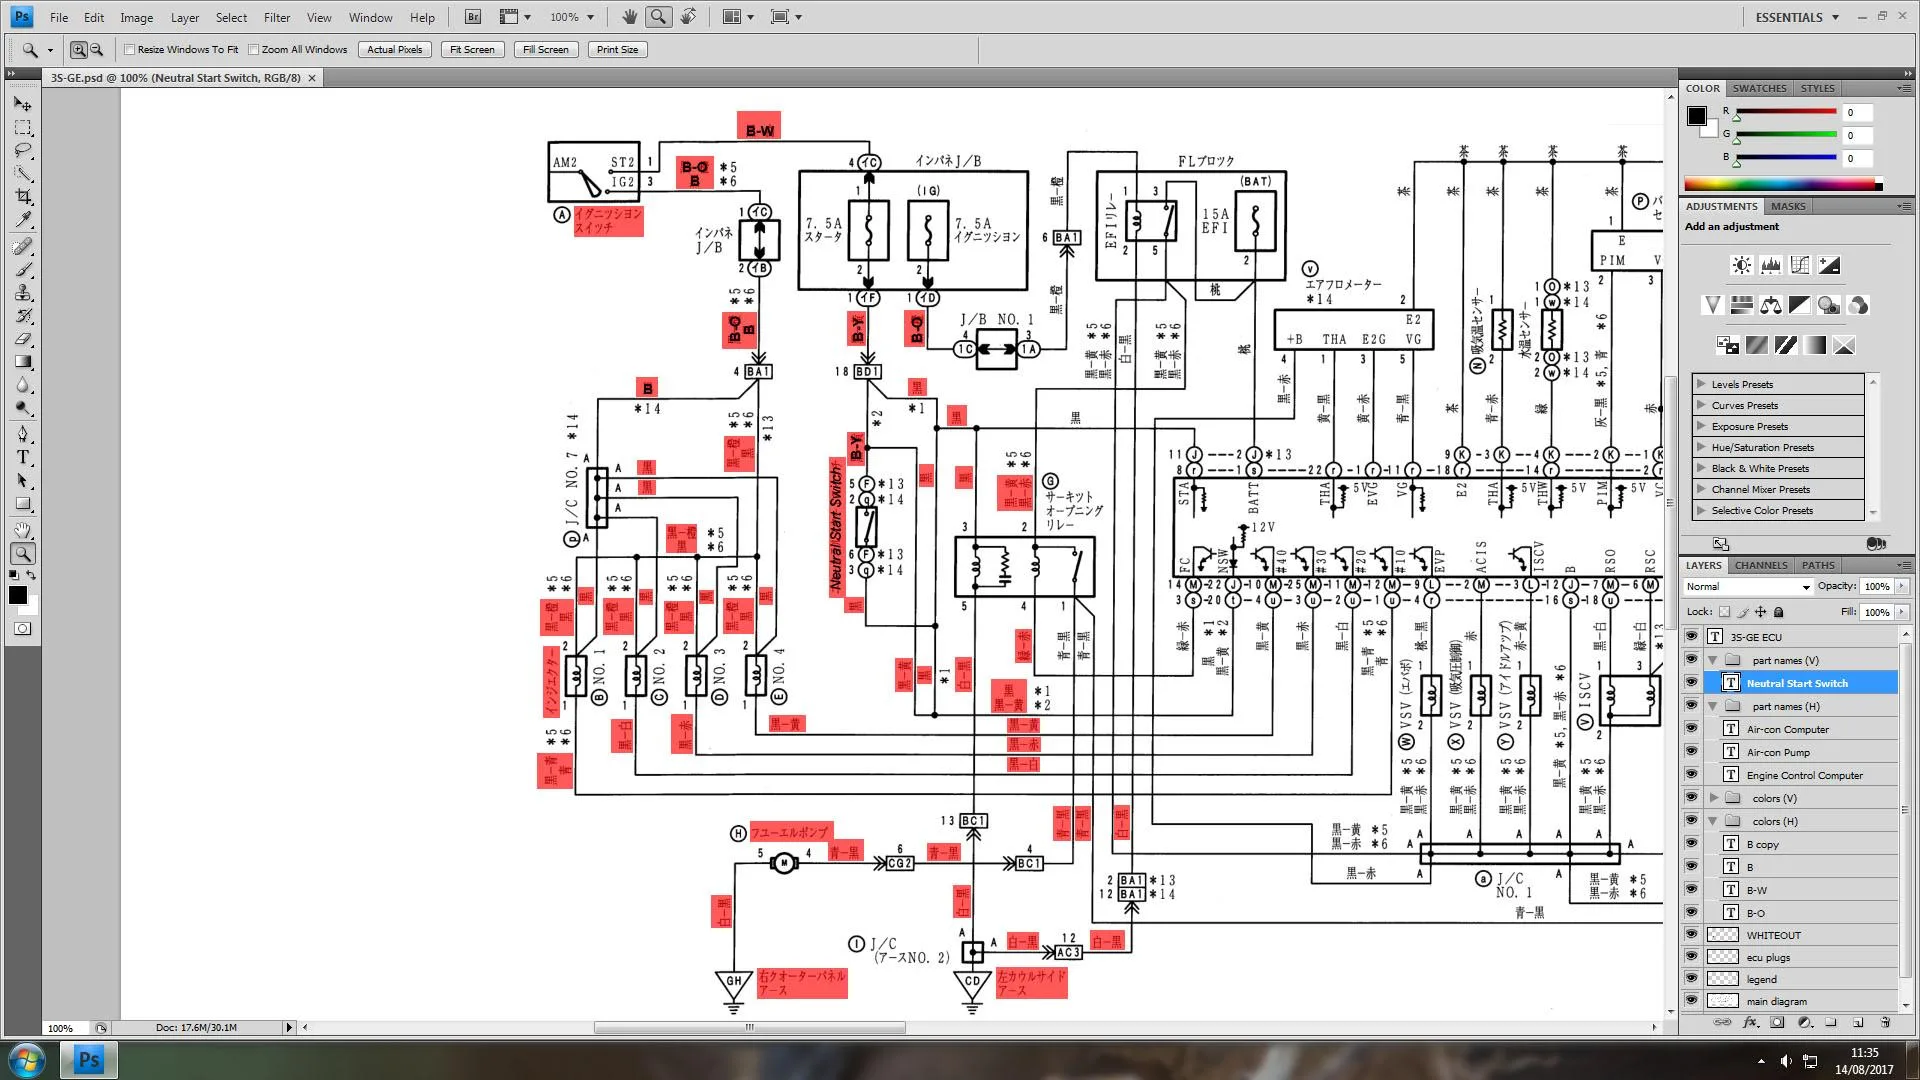Screen dimensions: 1920x1080
Task: Select the Eyedropper tool
Action: 23,220
